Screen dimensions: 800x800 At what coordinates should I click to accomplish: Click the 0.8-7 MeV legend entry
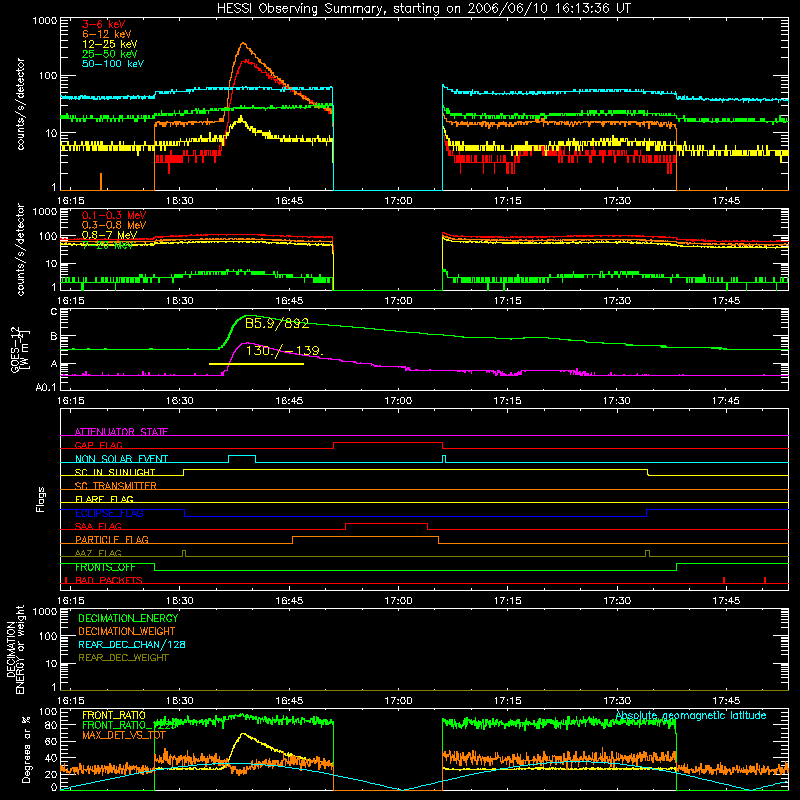coord(110,235)
